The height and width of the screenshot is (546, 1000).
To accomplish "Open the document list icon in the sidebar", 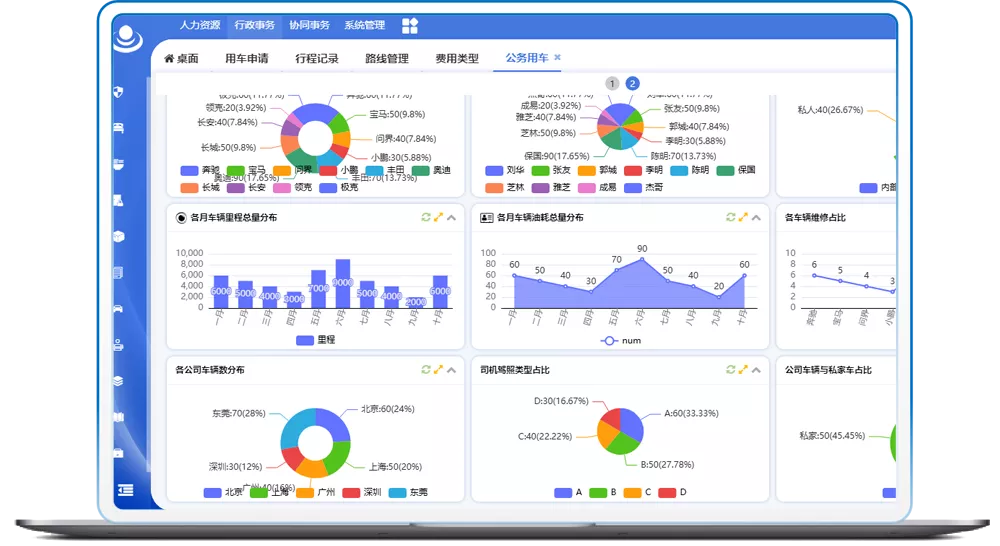I will [x=118, y=273].
